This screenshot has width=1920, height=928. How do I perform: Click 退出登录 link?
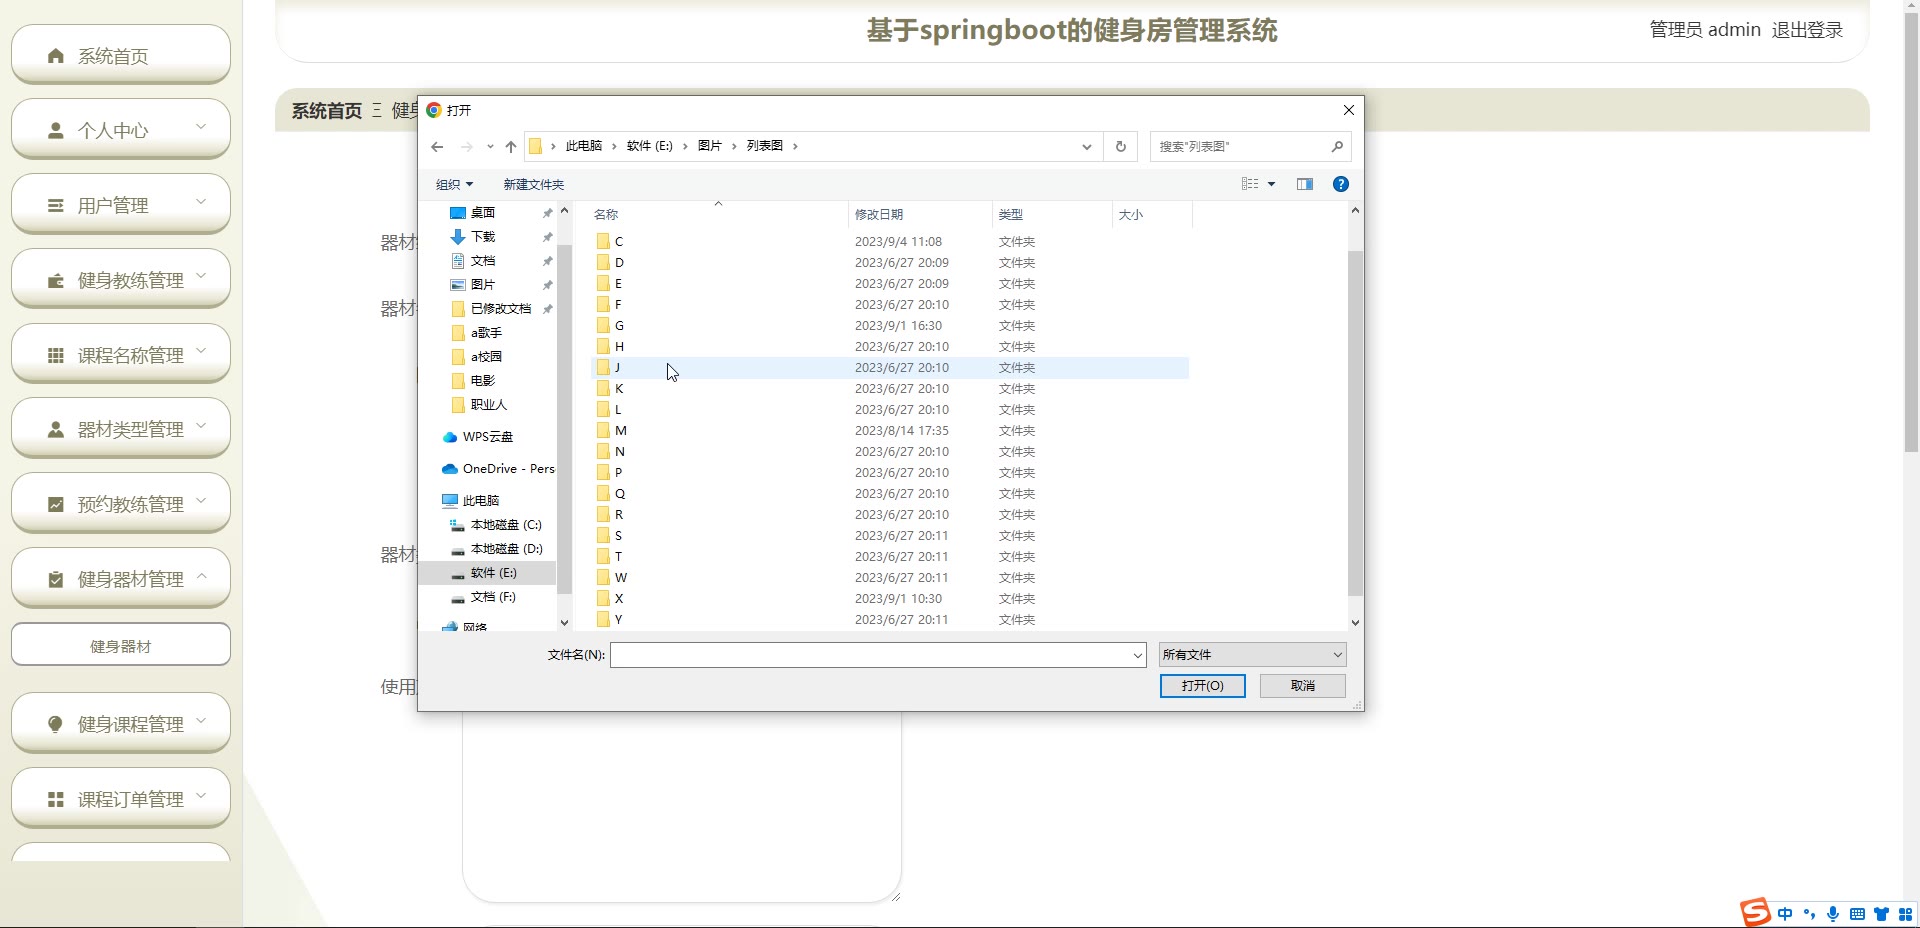(x=1807, y=30)
